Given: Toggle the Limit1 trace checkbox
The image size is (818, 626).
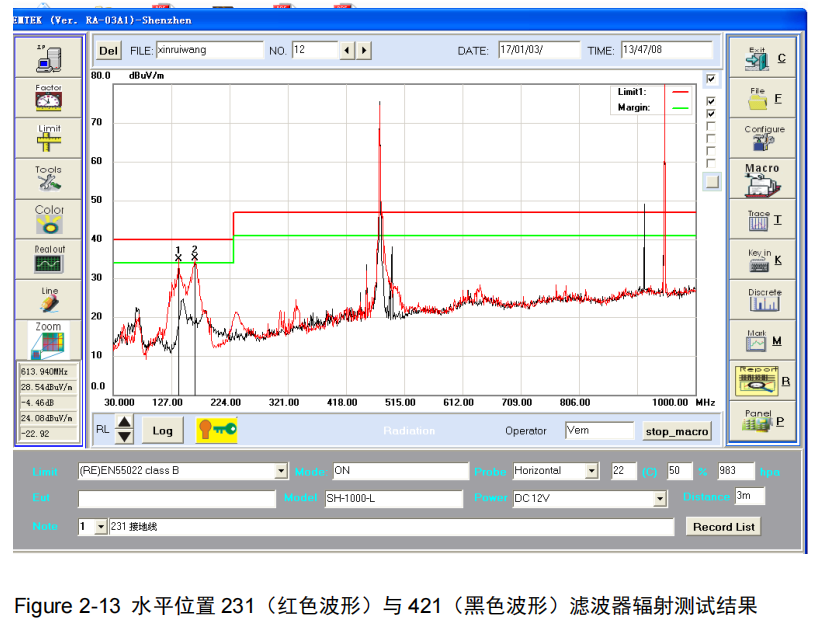Looking at the screenshot, I should point(711,101).
